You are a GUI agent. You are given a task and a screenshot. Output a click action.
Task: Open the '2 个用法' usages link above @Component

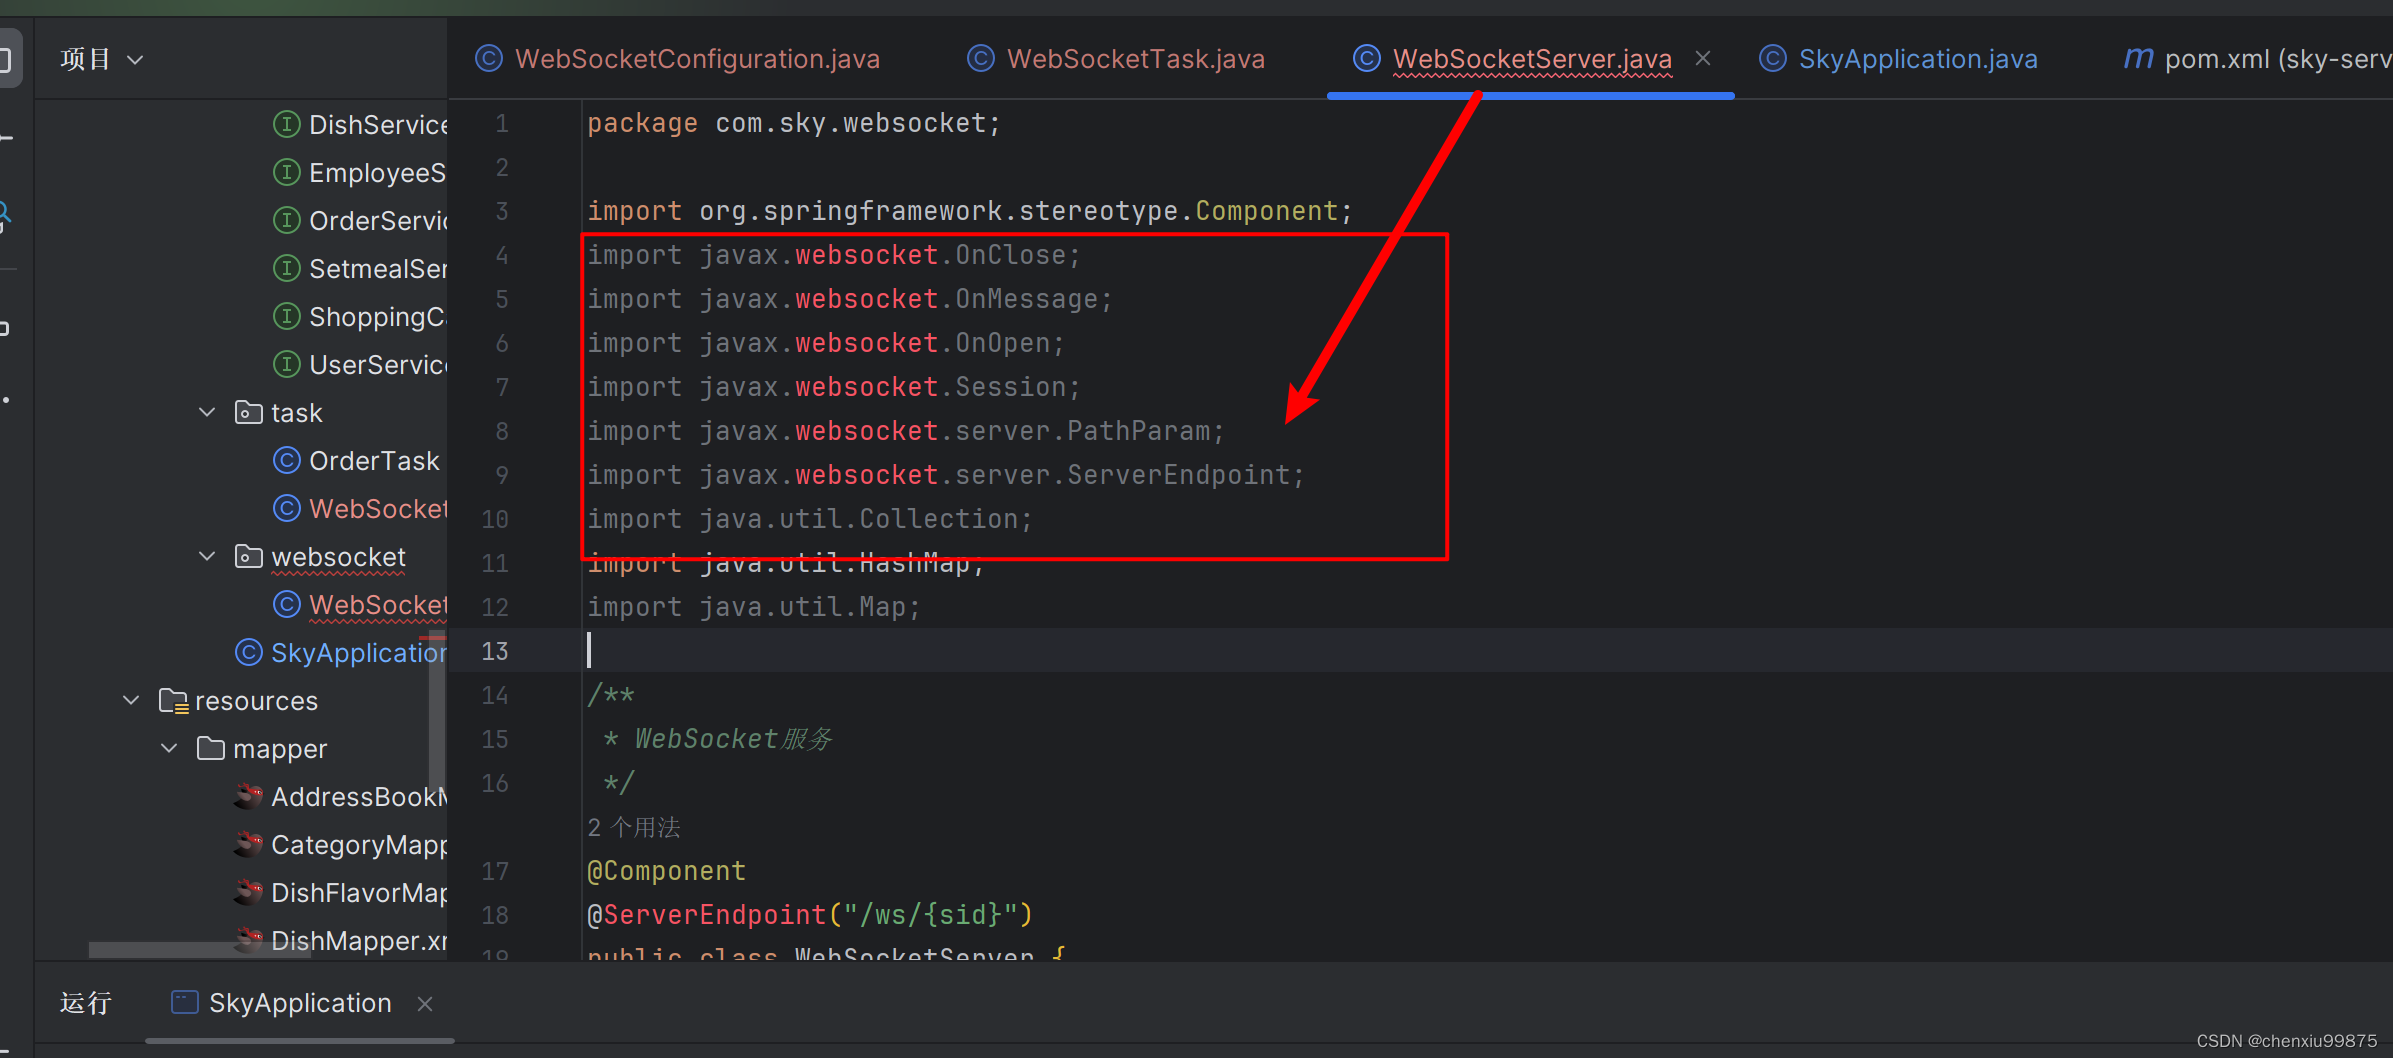coord(633,827)
